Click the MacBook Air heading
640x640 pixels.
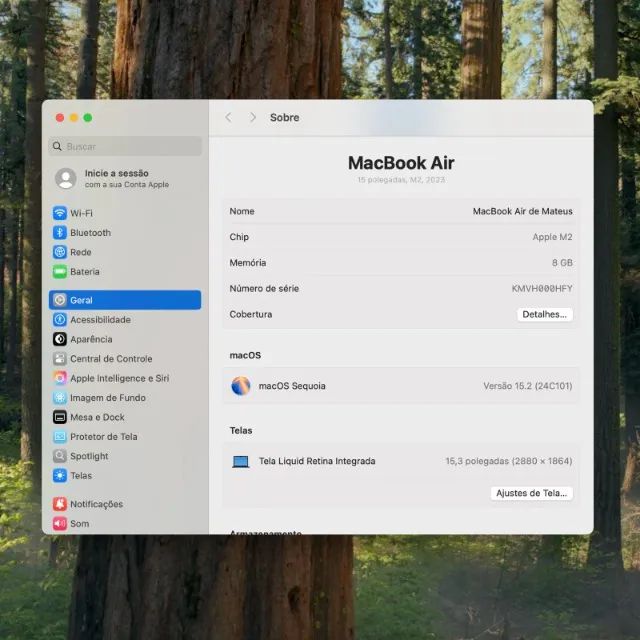401,163
